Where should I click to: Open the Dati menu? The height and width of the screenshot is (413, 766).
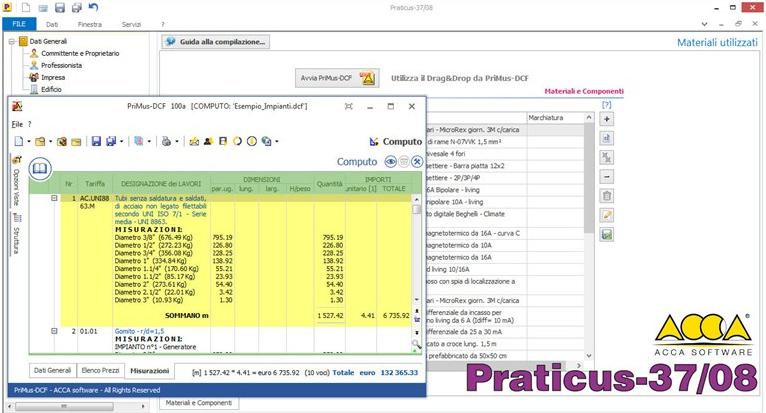pyautogui.click(x=52, y=24)
